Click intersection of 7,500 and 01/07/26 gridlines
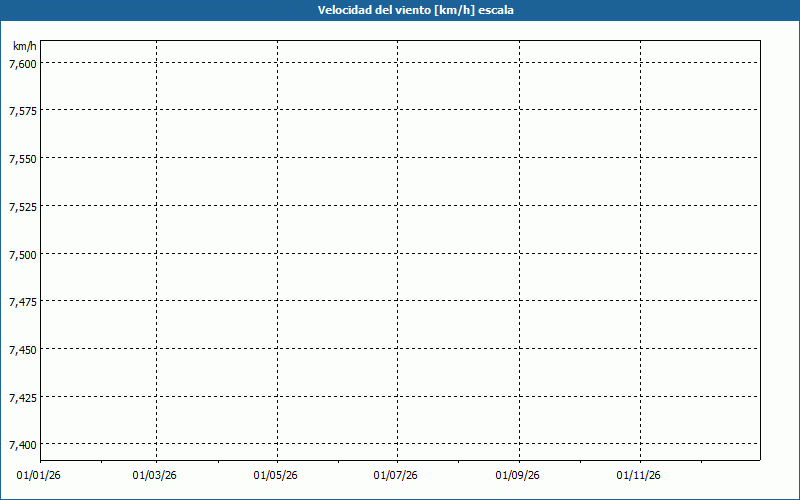Viewport: 800px width, 500px height. pos(398,254)
